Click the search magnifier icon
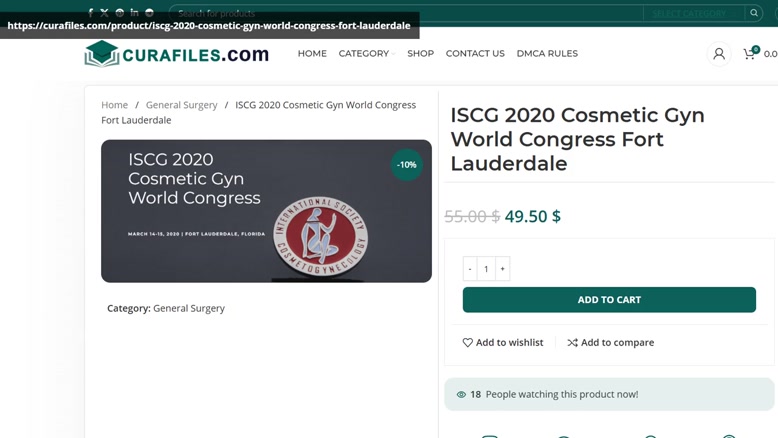Screen dimensions: 778x438 point(754,13)
